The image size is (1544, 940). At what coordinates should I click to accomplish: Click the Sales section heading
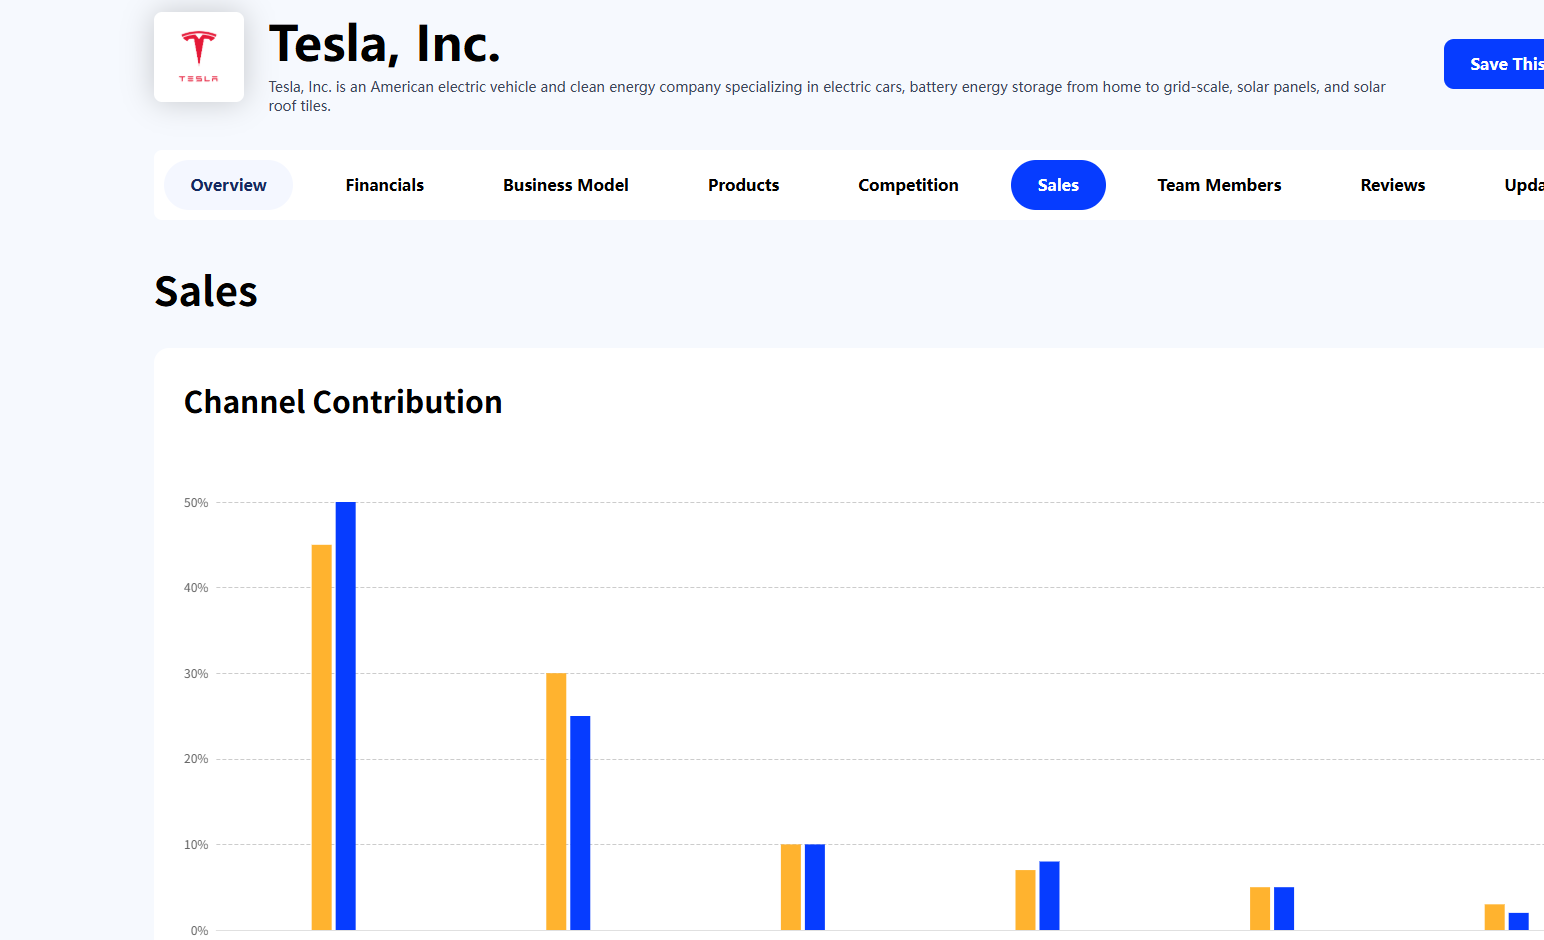(206, 292)
